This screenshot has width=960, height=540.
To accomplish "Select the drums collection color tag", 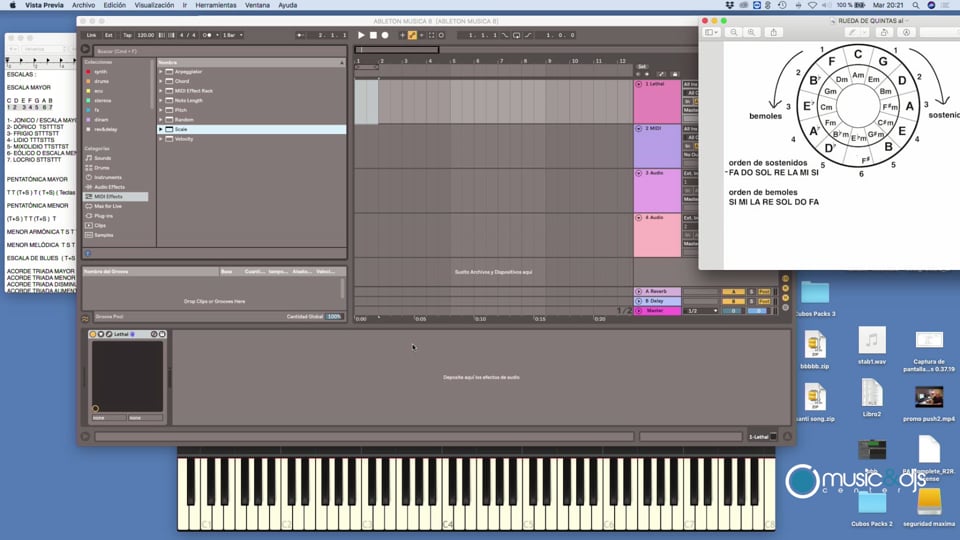I will pos(88,81).
